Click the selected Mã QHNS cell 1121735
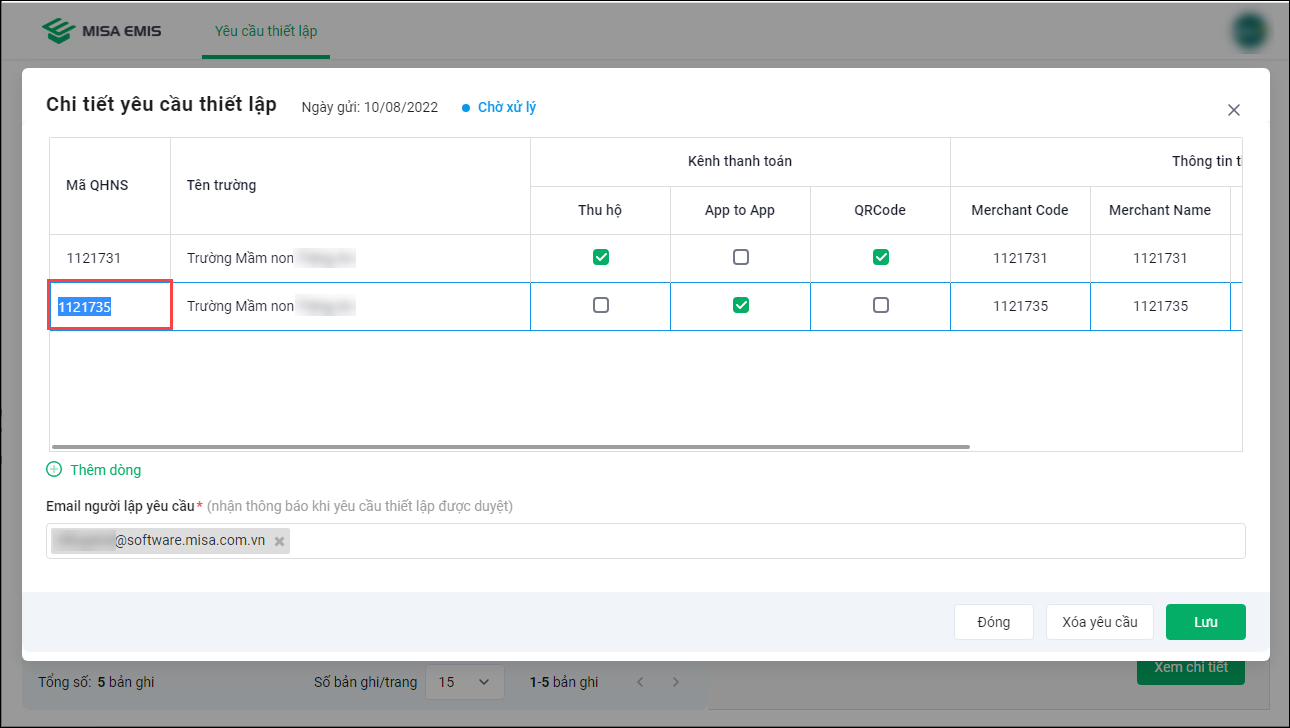 (111, 306)
